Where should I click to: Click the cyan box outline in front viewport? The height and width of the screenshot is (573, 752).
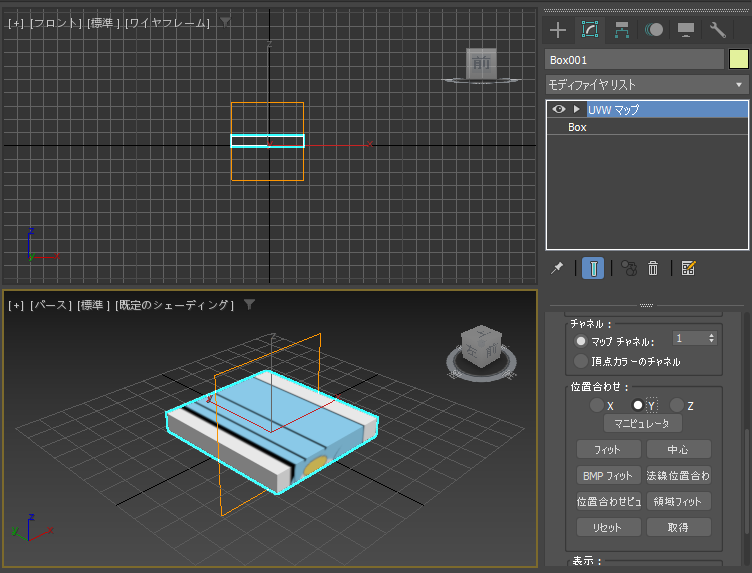coord(268,140)
